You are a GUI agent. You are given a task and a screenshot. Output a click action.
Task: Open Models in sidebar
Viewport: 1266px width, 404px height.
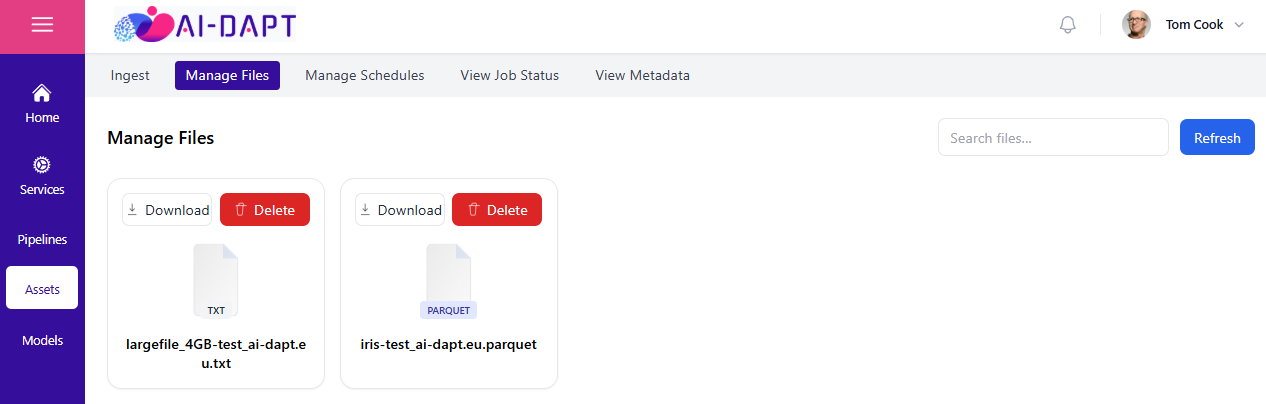pyautogui.click(x=42, y=340)
